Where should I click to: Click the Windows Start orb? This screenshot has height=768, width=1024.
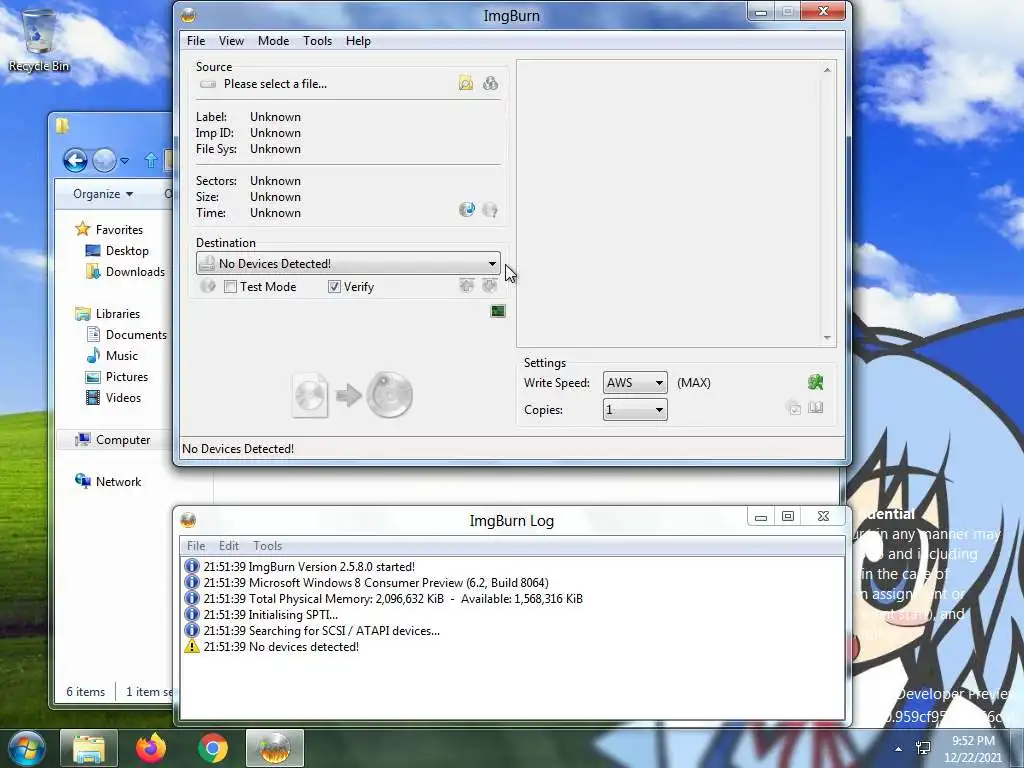coord(27,748)
